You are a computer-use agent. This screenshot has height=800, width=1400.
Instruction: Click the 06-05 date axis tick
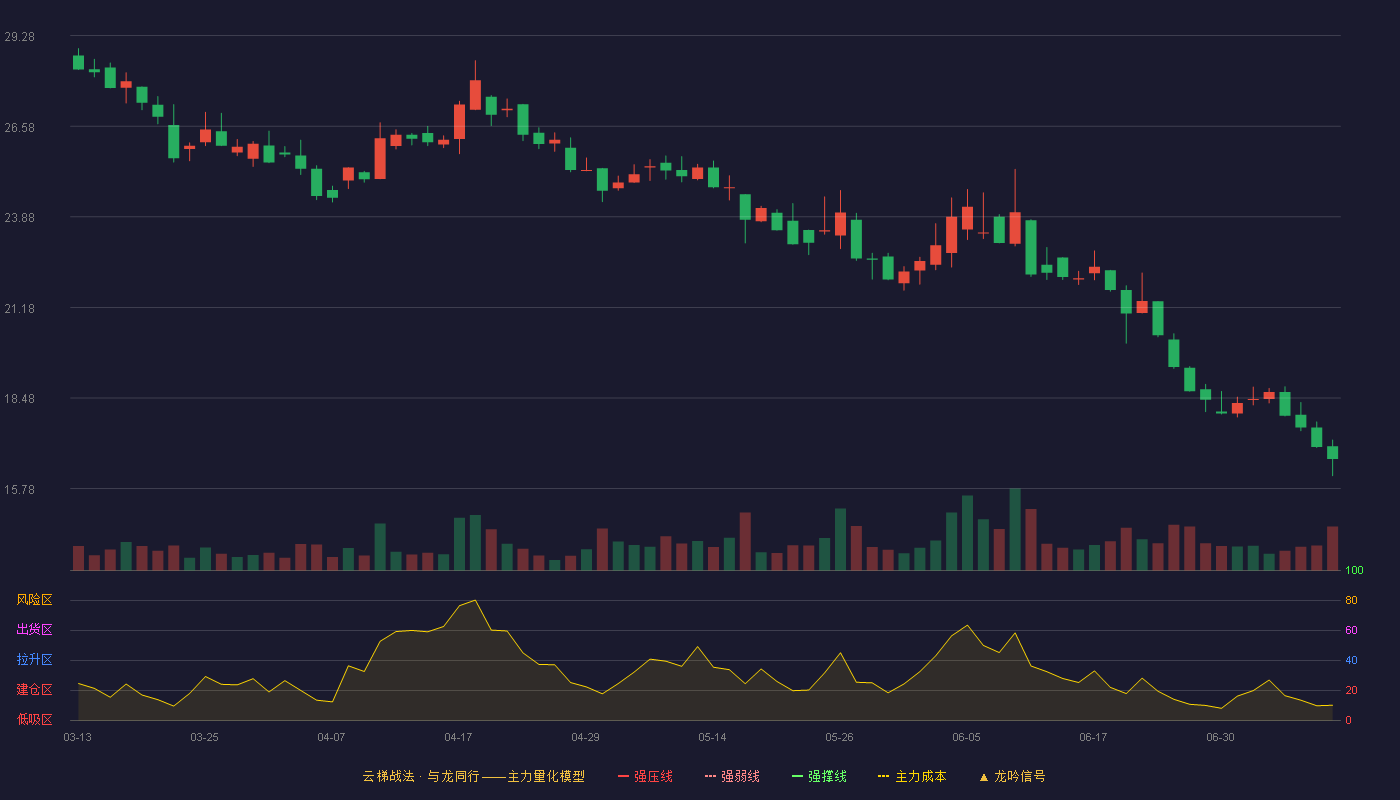pos(966,737)
